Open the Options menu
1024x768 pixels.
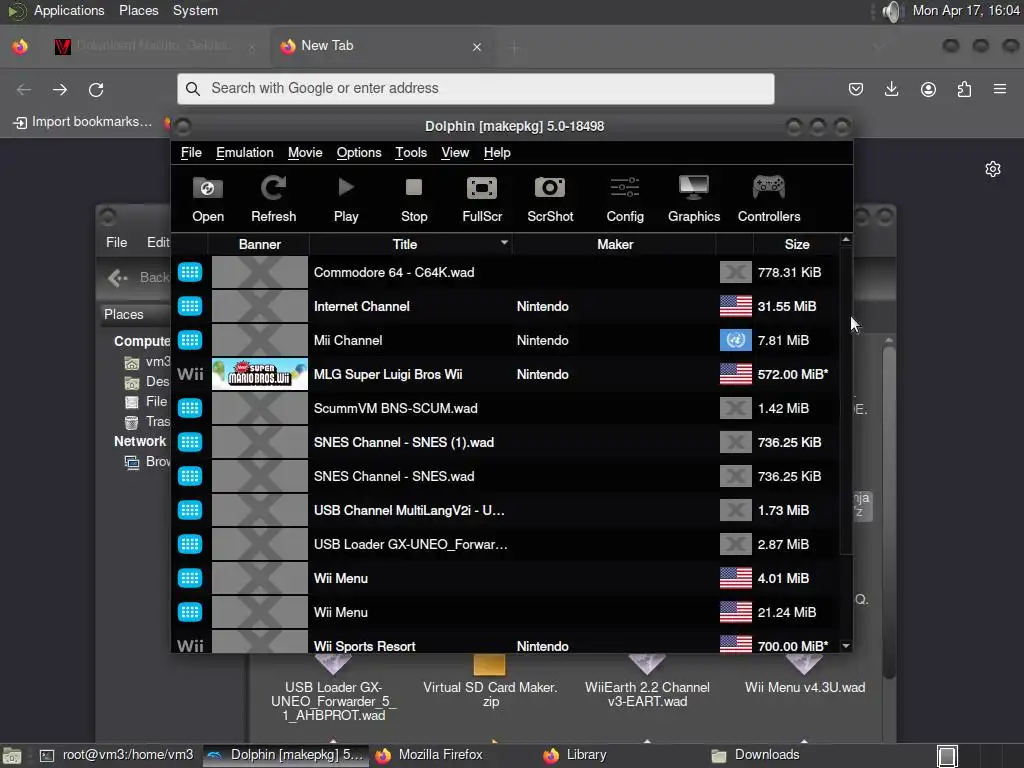click(359, 152)
